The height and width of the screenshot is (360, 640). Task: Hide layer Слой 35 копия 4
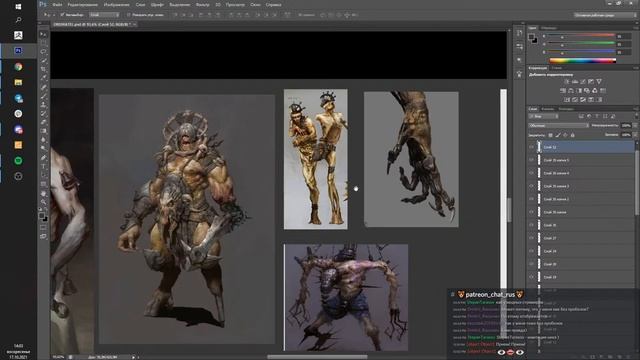(531, 173)
